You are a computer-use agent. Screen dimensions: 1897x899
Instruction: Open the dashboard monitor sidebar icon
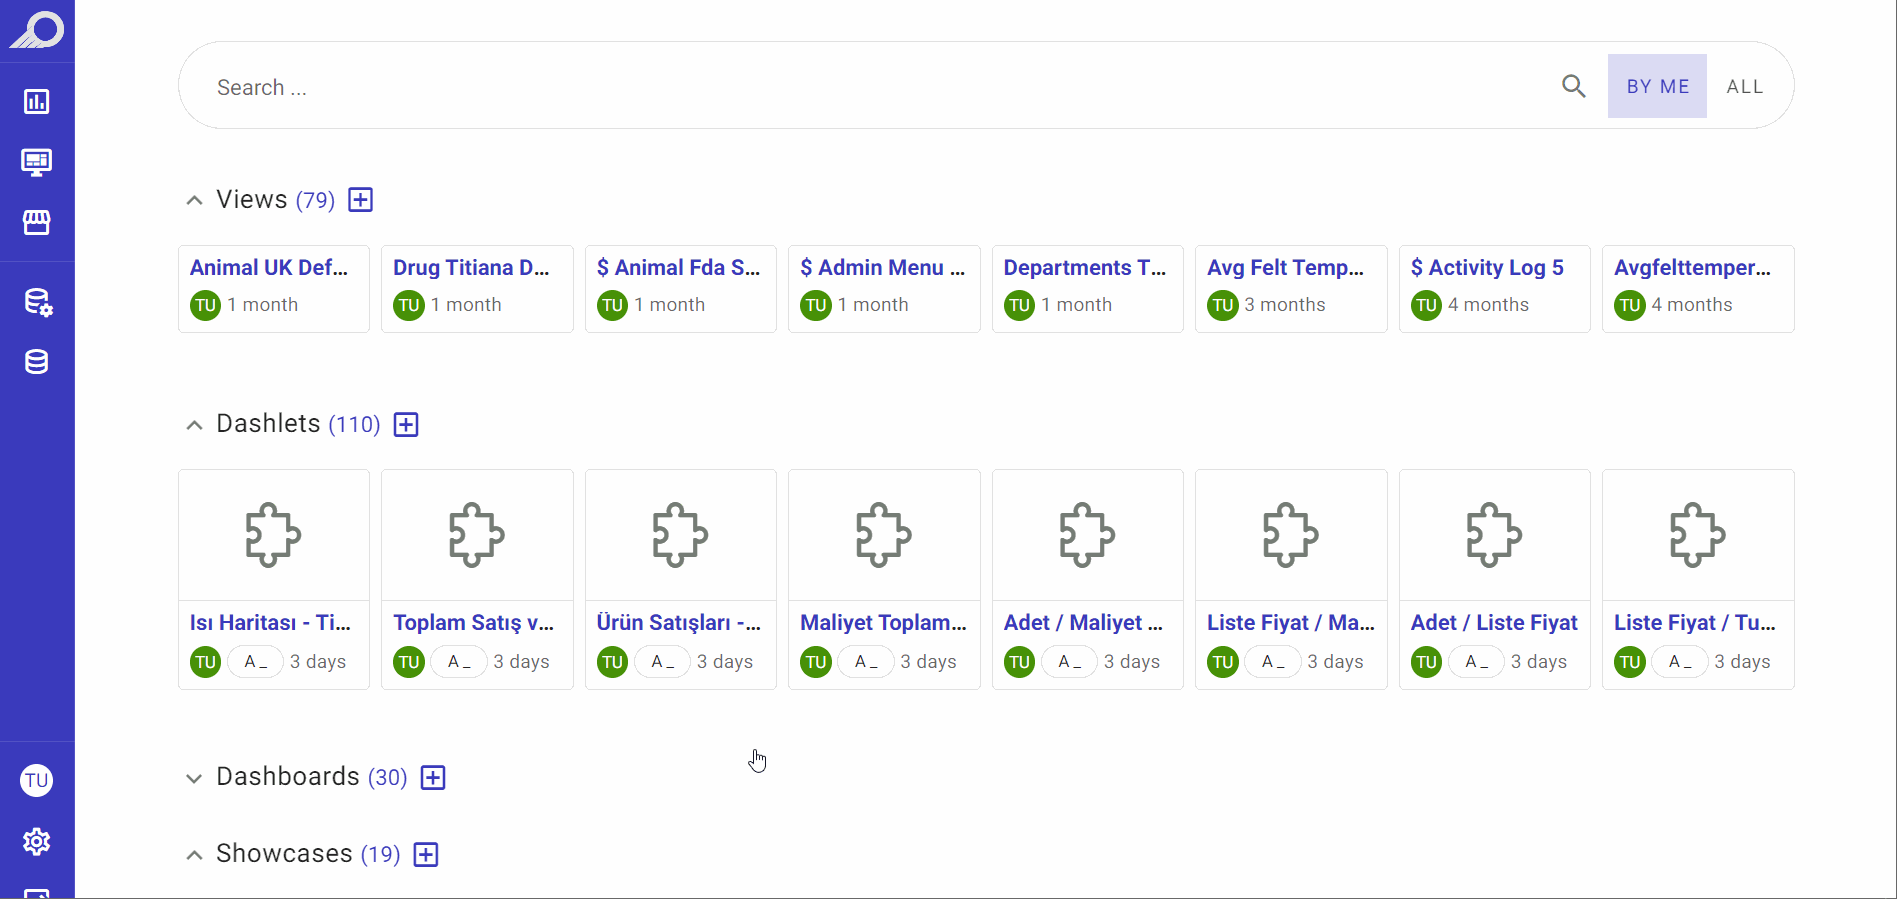coord(37,162)
